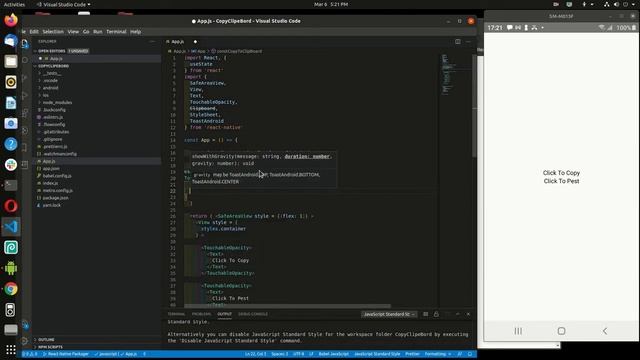Image resolution: width=640 pixels, height=360 pixels.
Task: Click editor horizontal scrollbar
Action: [287, 306]
